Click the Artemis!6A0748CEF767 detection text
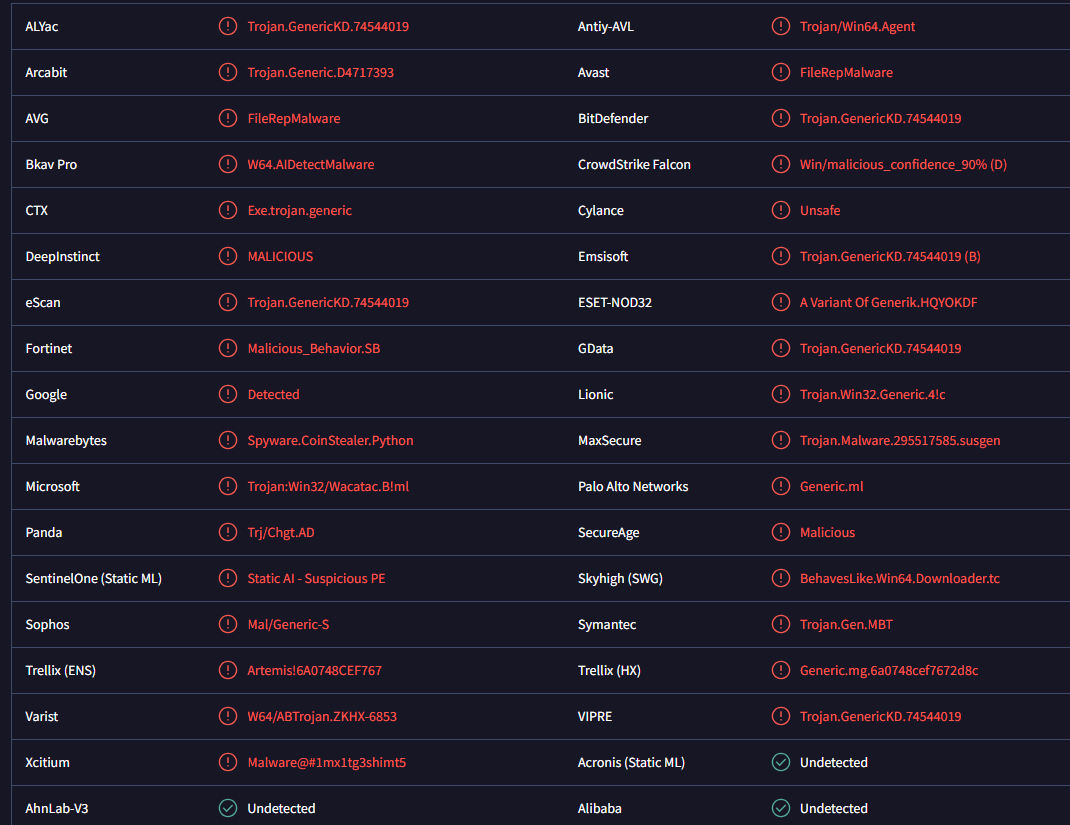Screen dimensions: 1070x825 click(314, 671)
